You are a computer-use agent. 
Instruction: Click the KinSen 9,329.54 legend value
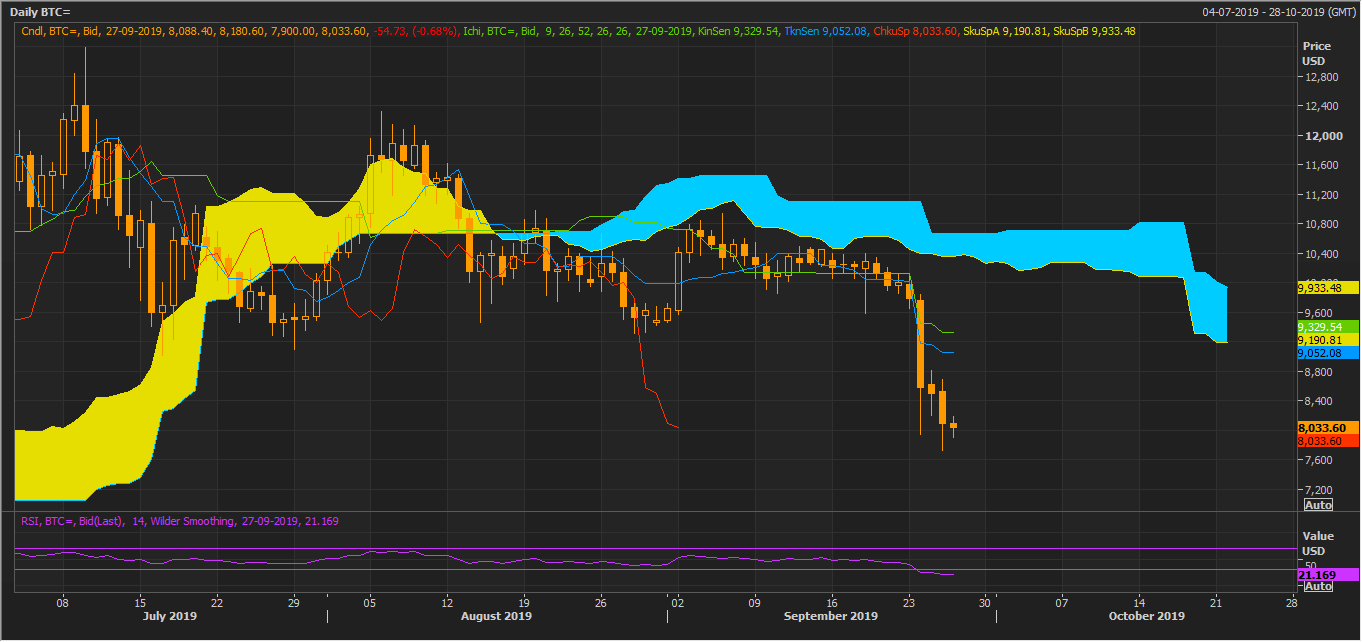click(x=738, y=31)
